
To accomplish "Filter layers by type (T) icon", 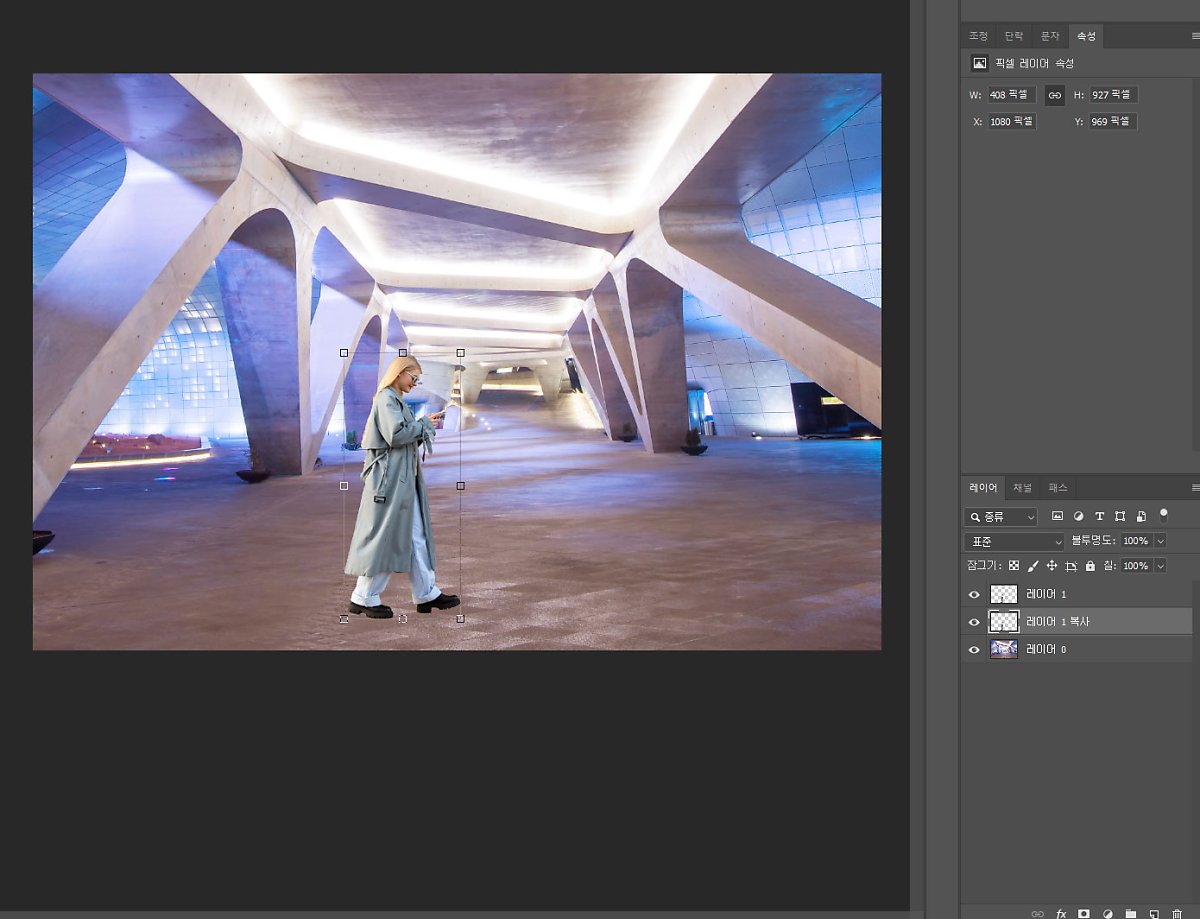I will click(x=1099, y=516).
